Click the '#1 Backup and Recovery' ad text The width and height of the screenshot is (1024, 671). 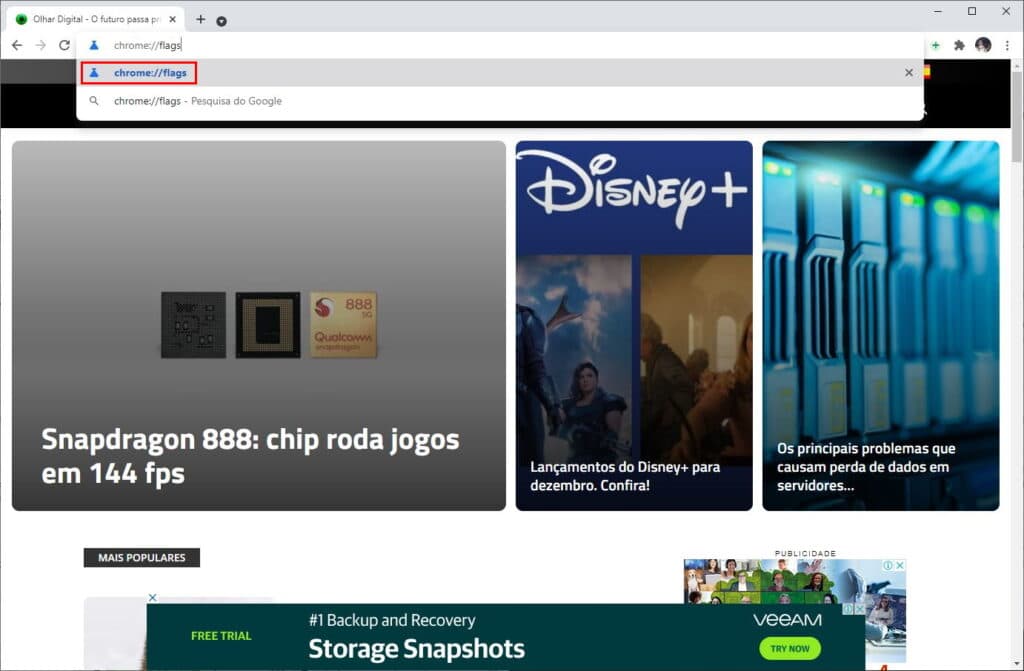(392, 620)
